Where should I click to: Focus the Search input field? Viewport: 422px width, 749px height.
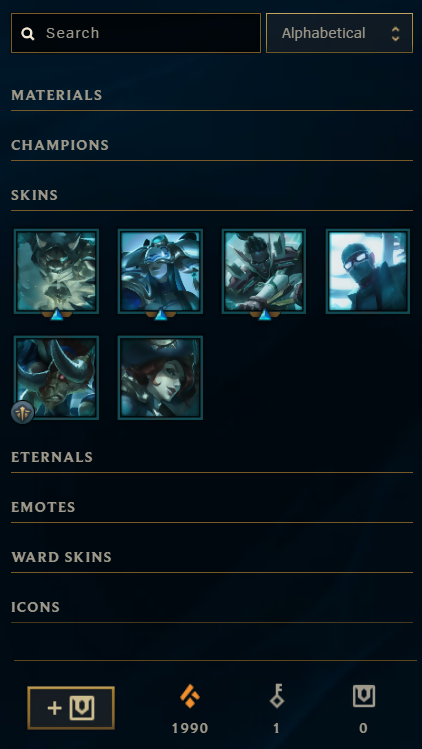(136, 33)
